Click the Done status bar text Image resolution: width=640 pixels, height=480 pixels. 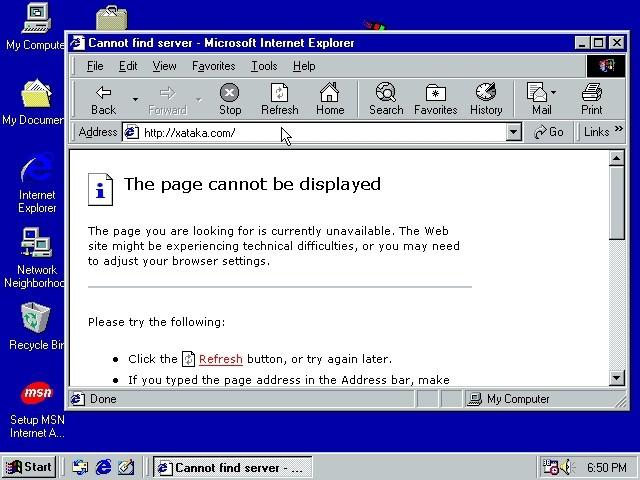[x=103, y=399]
